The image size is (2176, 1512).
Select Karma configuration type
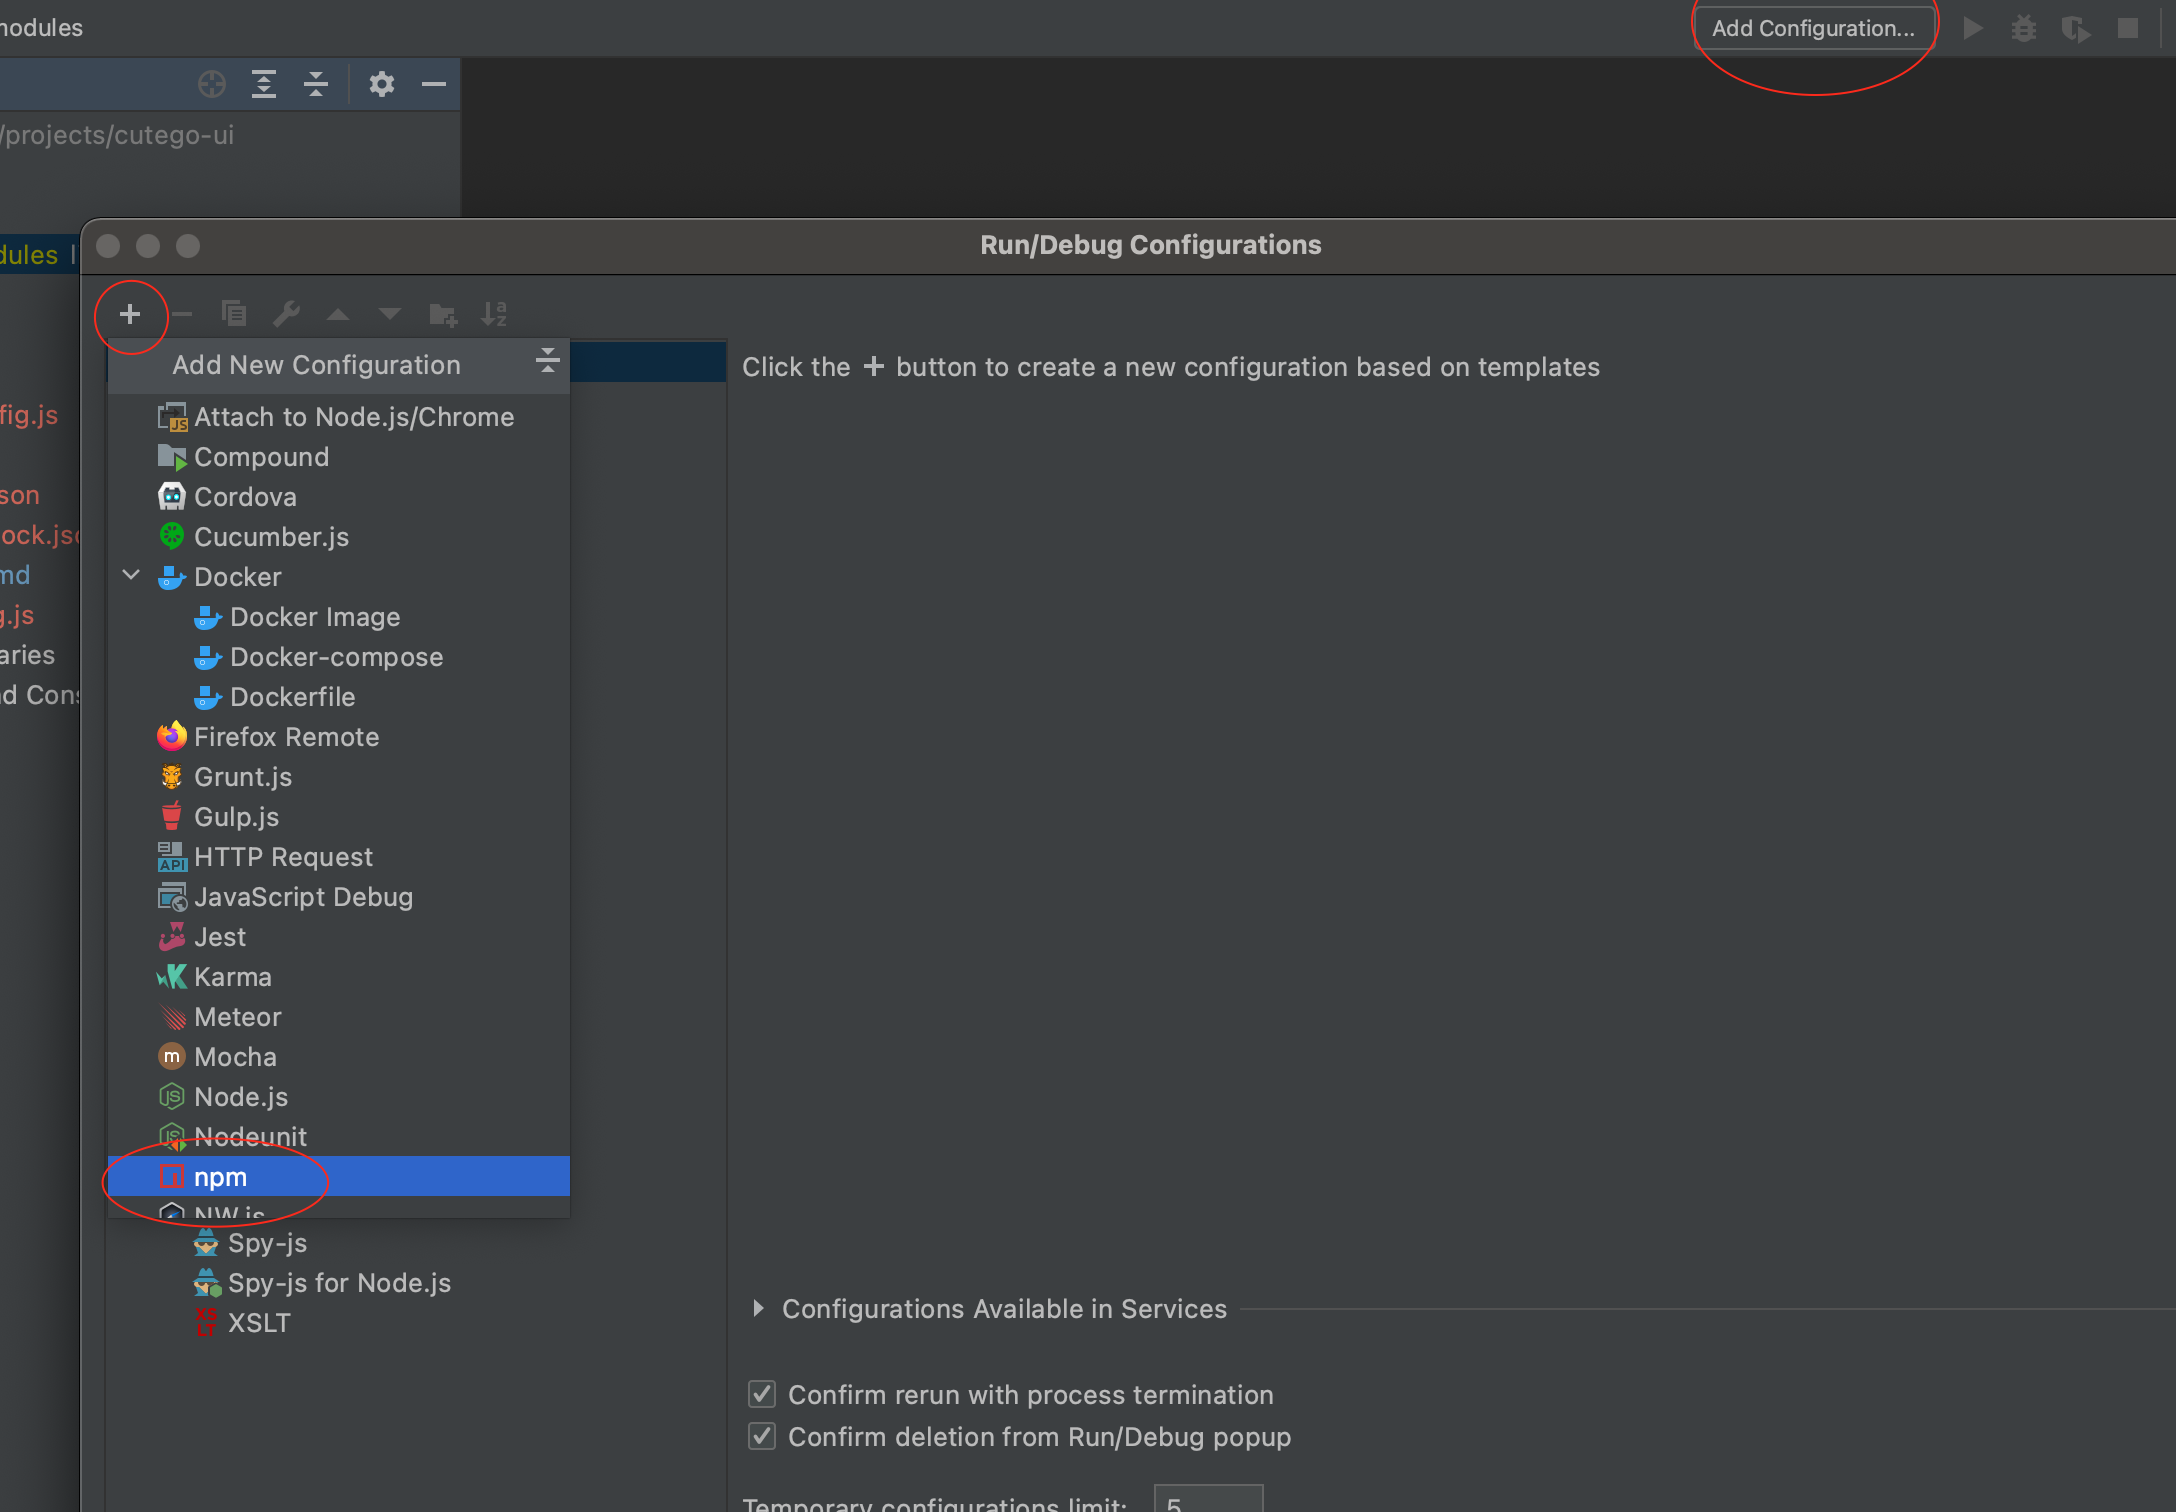[x=339, y=977]
